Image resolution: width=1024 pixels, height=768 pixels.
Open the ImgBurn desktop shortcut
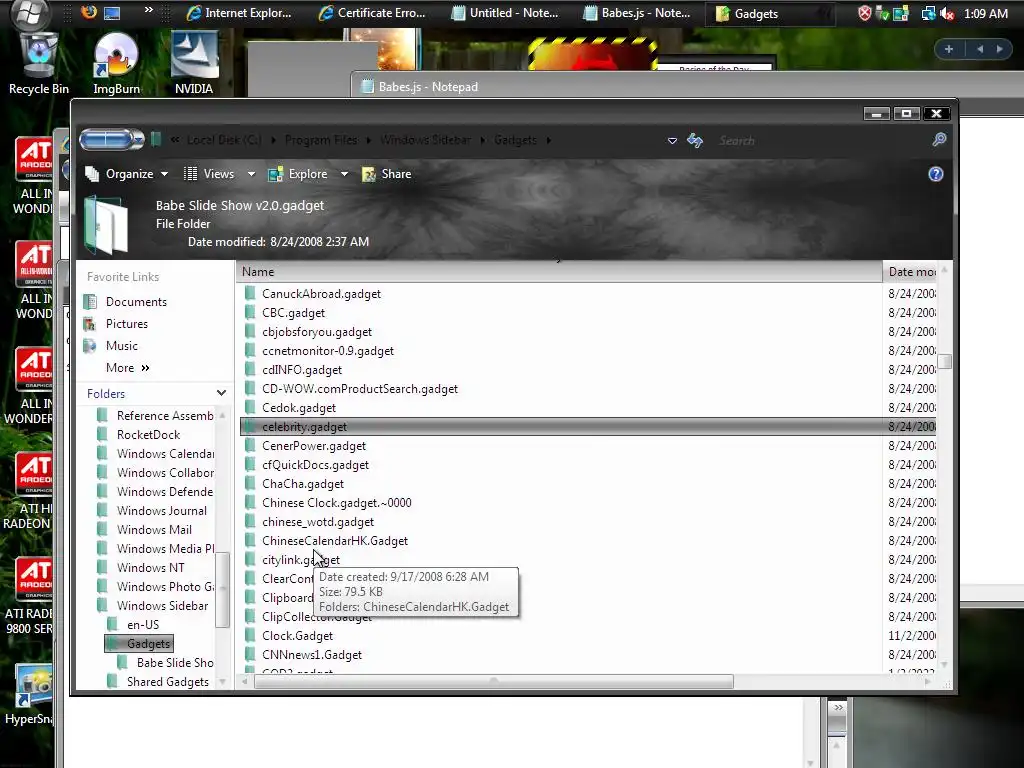click(x=116, y=62)
